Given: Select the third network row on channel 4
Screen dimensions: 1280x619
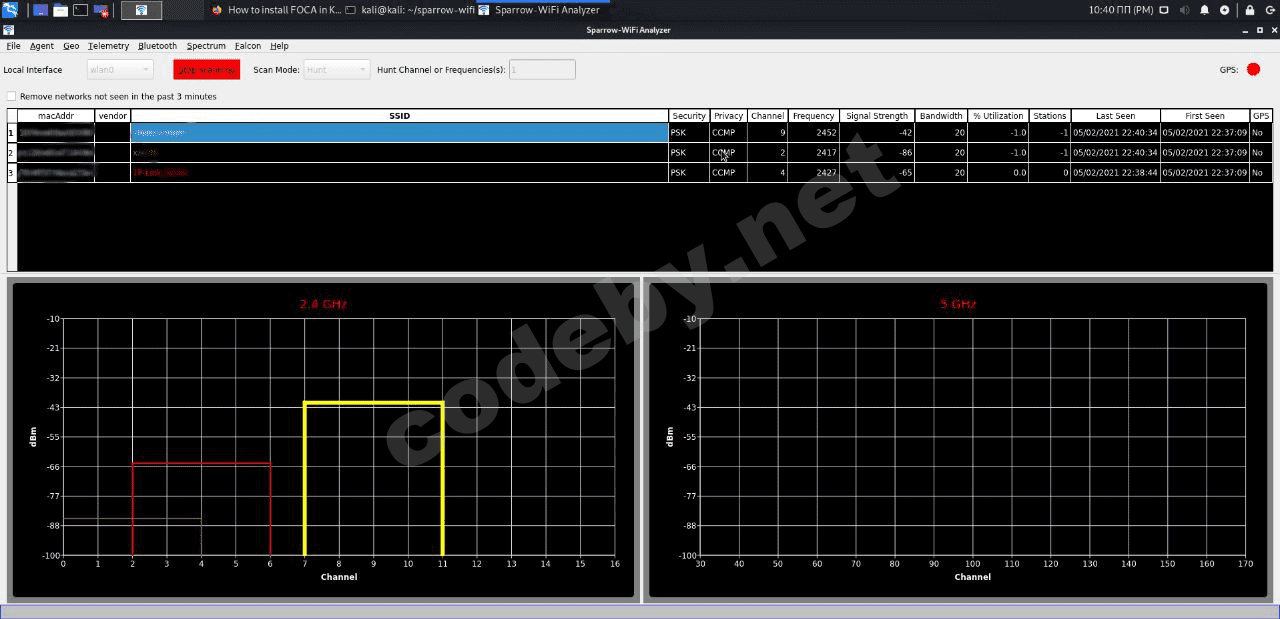Looking at the screenshot, I should [400, 173].
